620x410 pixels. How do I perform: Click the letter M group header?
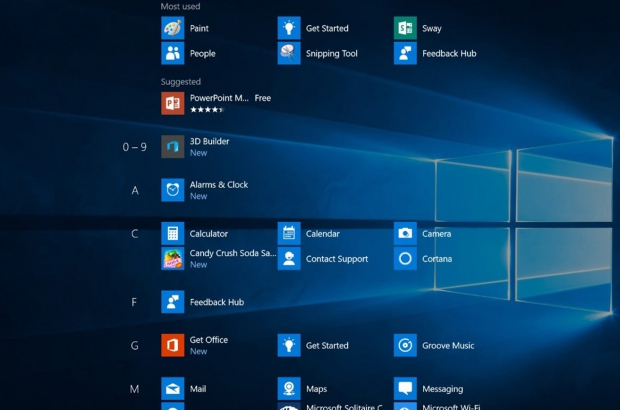pyautogui.click(x=134, y=389)
